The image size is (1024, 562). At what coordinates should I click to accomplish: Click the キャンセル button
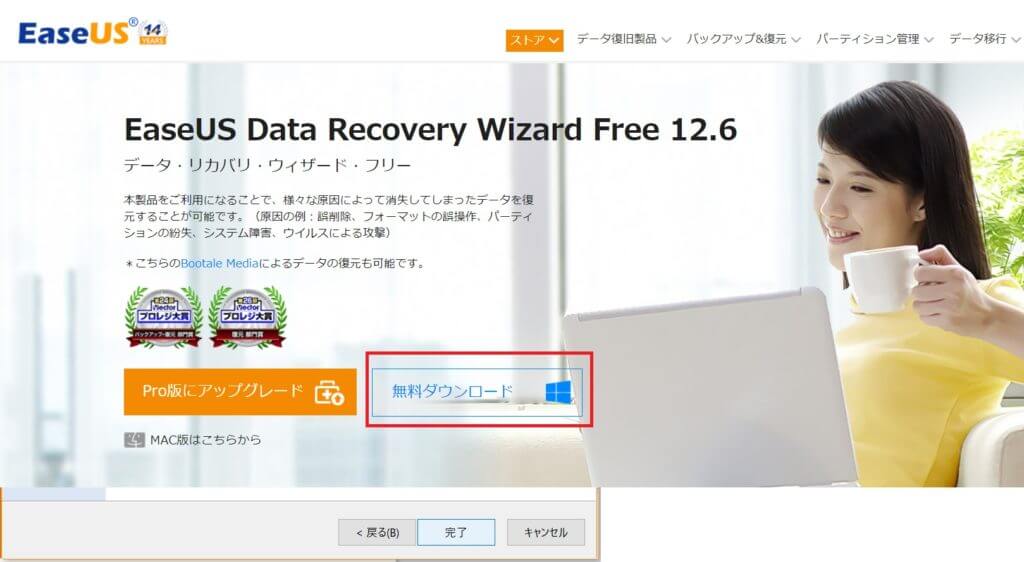(x=546, y=533)
